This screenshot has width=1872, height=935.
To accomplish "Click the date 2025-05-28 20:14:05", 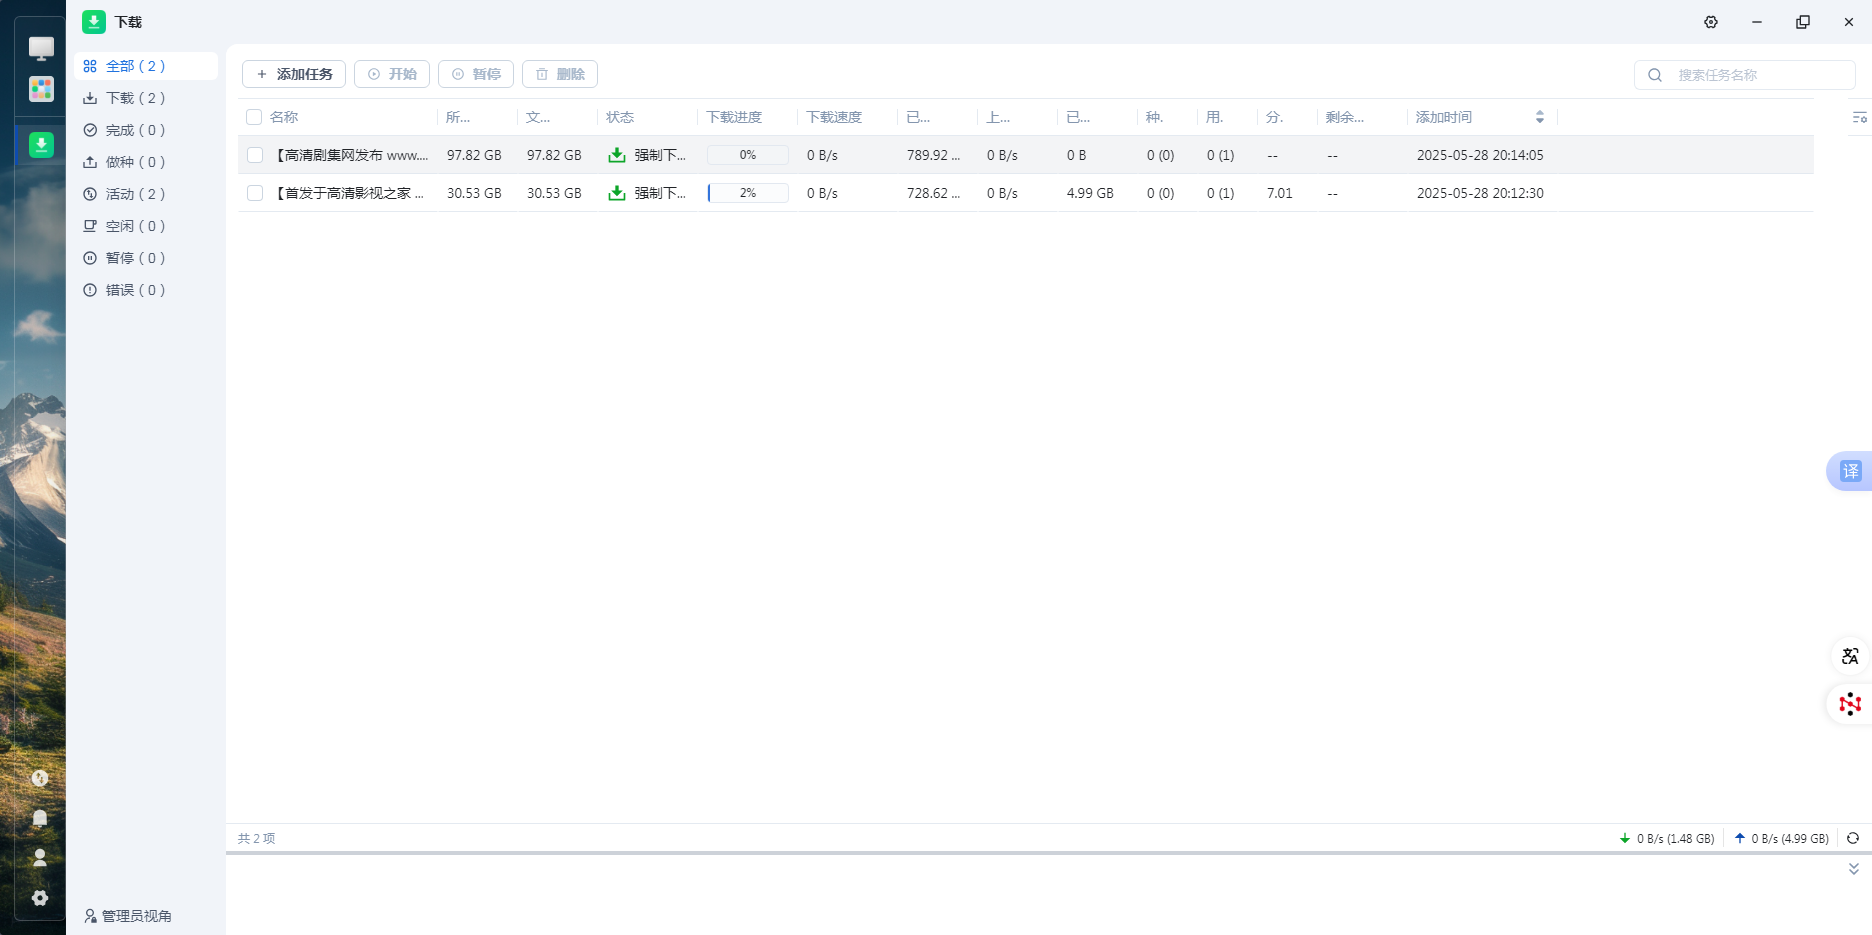I will tap(1480, 155).
